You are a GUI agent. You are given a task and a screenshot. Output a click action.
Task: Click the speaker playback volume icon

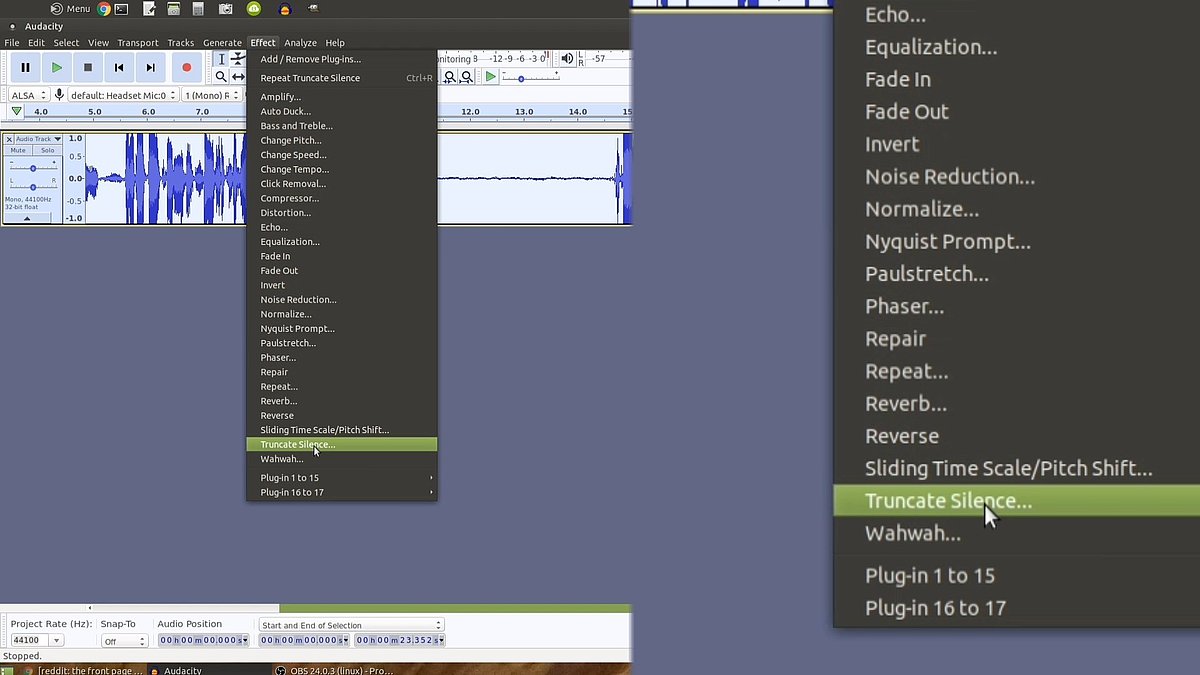click(568, 59)
